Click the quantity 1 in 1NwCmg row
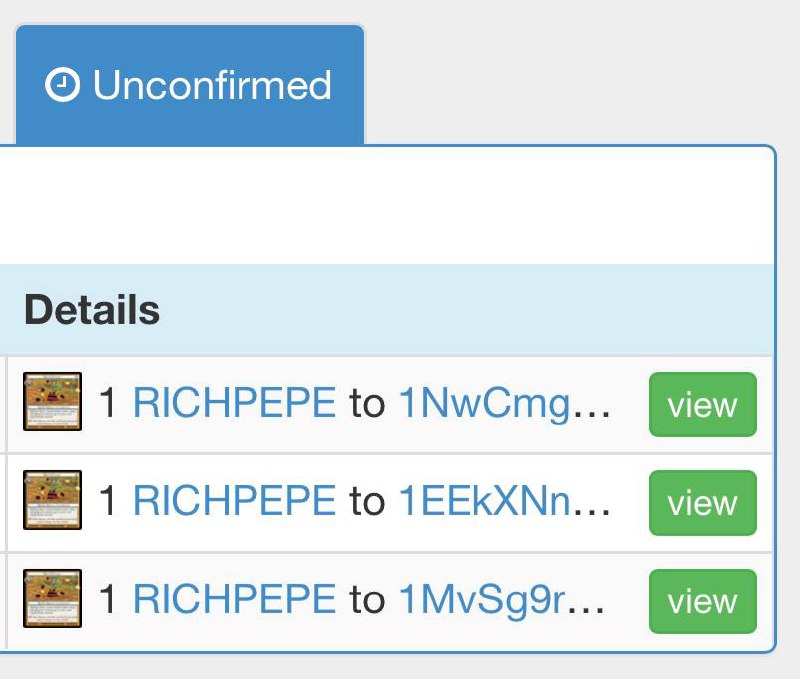This screenshot has height=679, width=800. (x=108, y=403)
